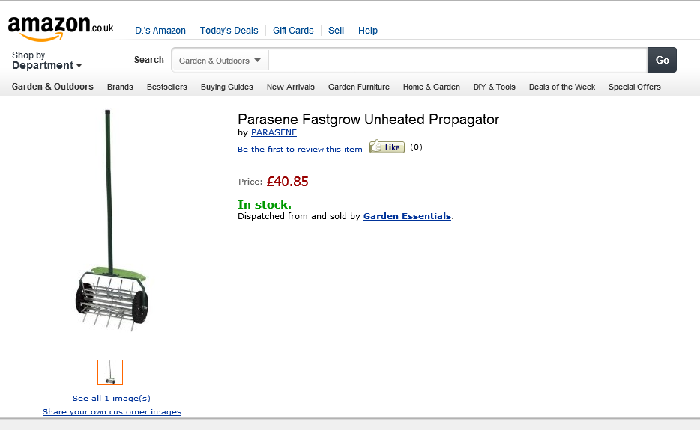The width and height of the screenshot is (700, 430).
Task: Open the Special Offers tab
Action: (634, 87)
